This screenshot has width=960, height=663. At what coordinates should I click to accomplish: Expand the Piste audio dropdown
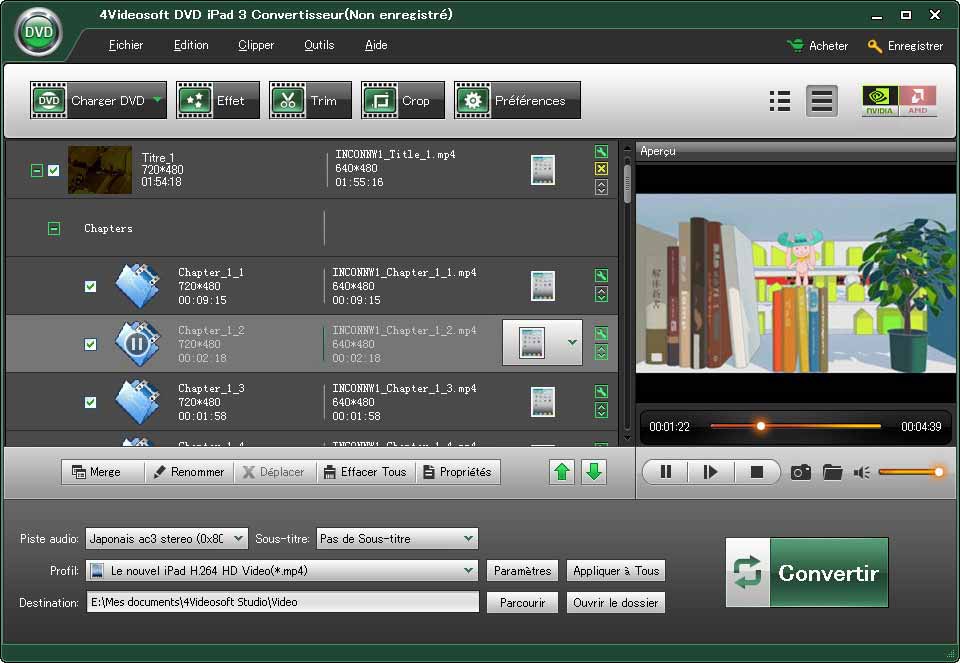pyautogui.click(x=238, y=538)
